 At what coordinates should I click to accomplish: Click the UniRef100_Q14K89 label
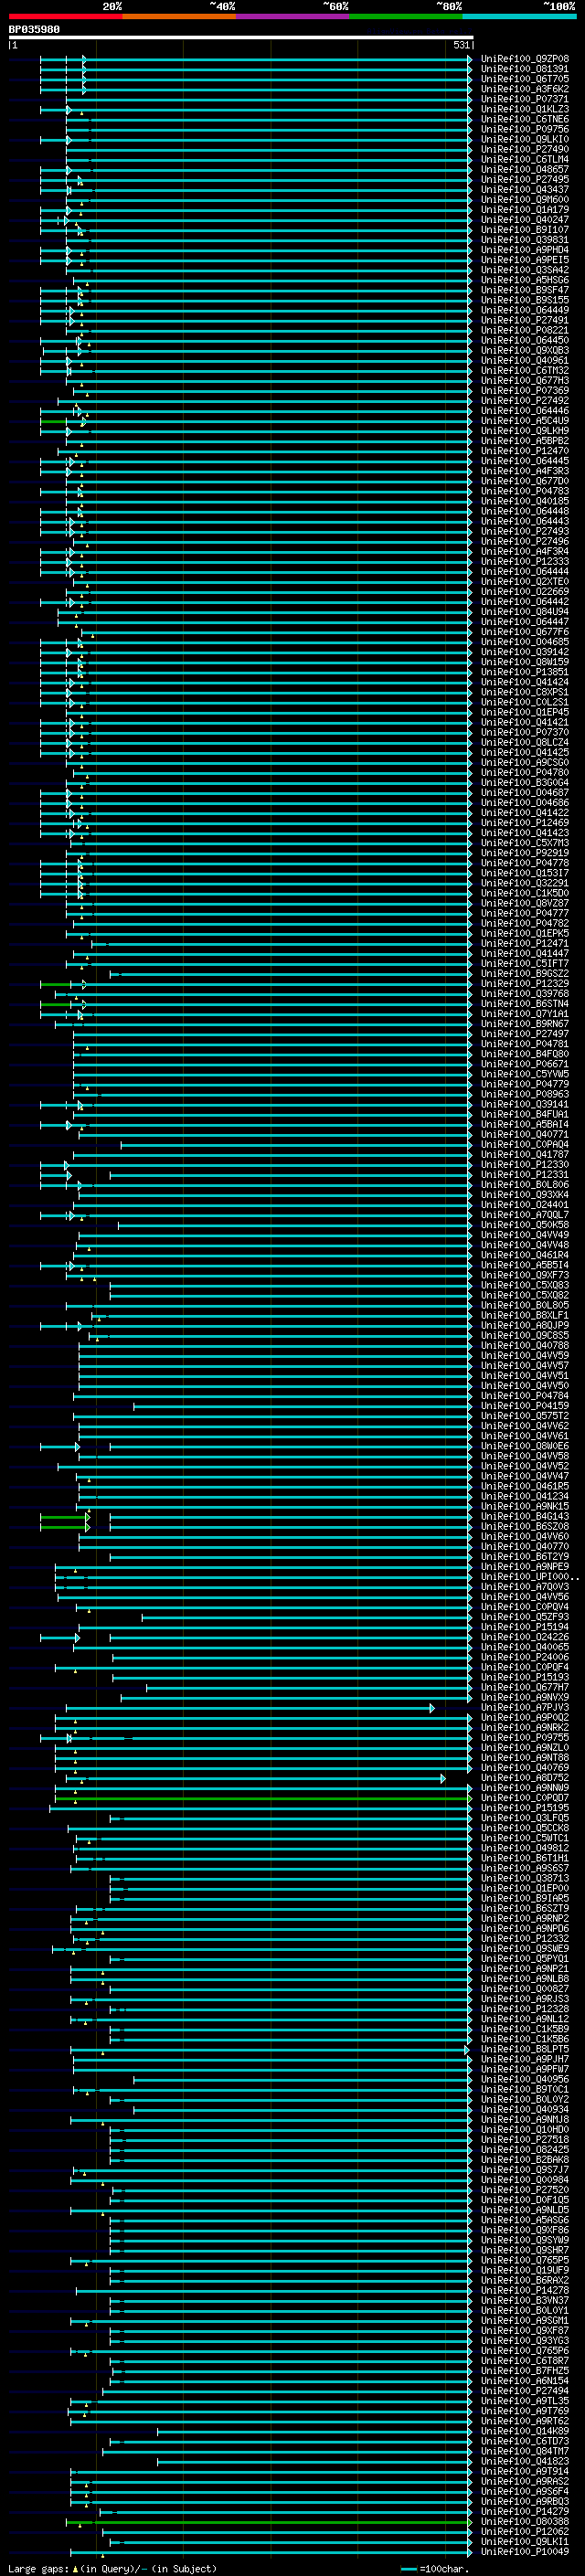(x=525, y=2431)
